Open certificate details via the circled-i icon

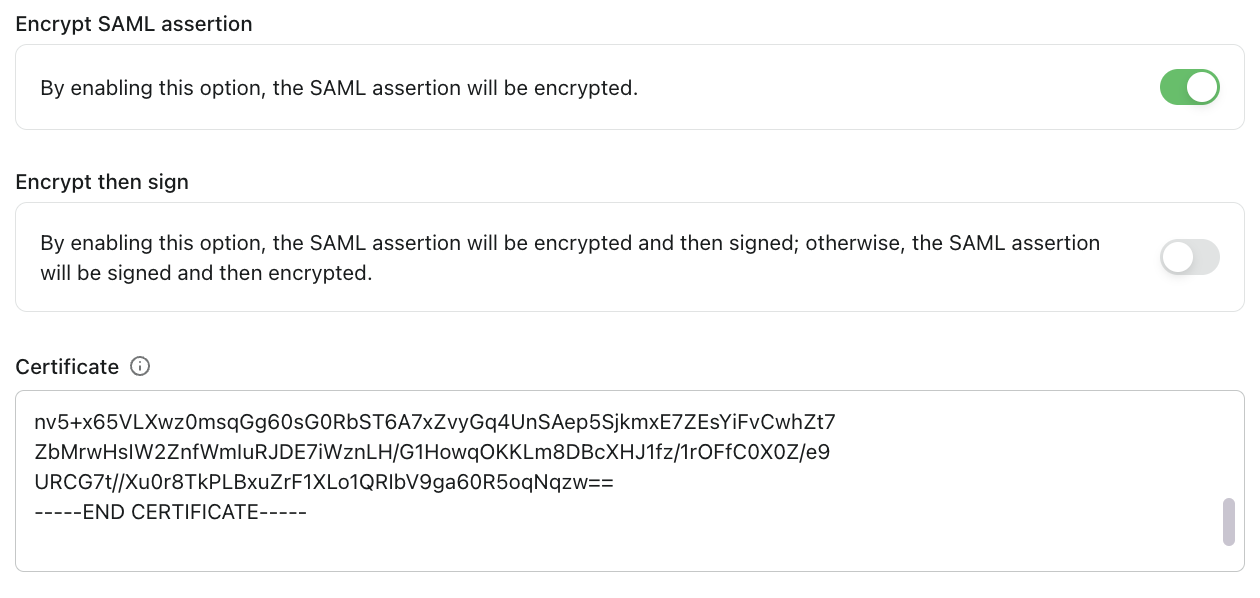coord(139,366)
